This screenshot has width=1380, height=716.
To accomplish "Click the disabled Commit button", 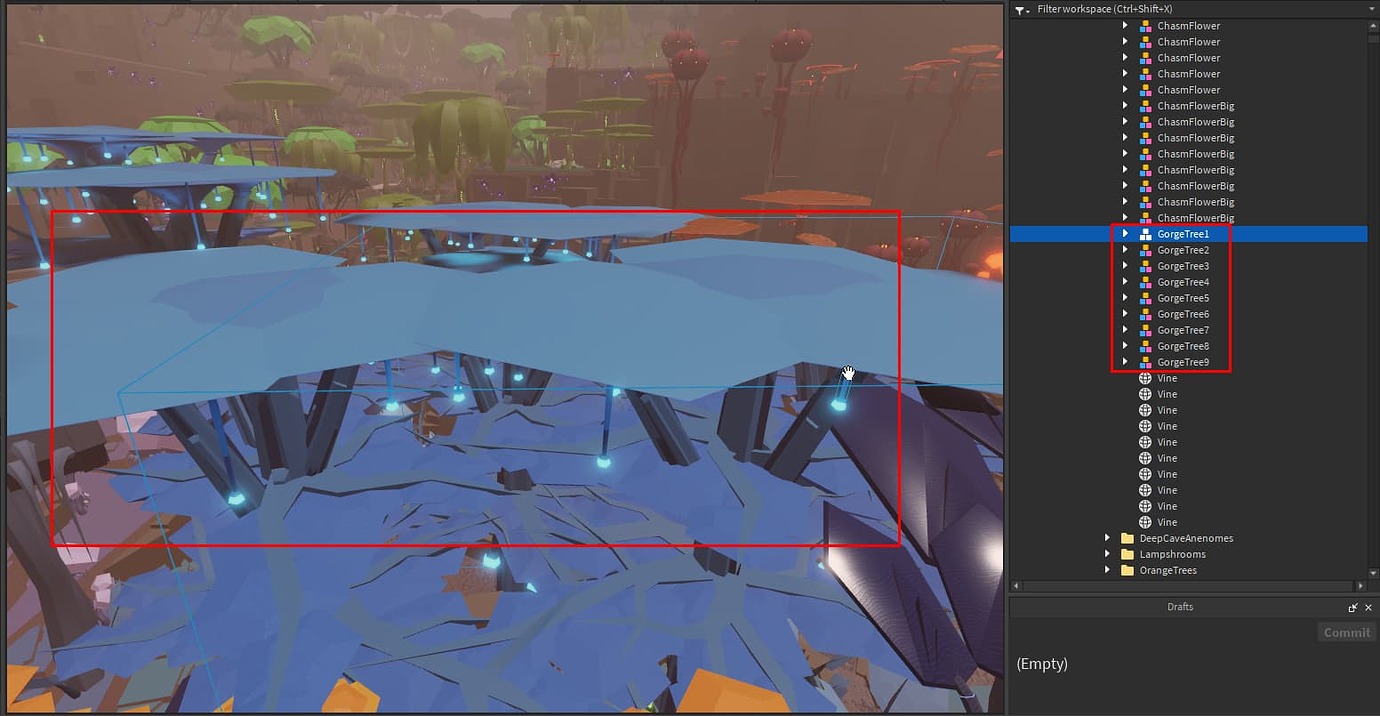I will 1346,632.
